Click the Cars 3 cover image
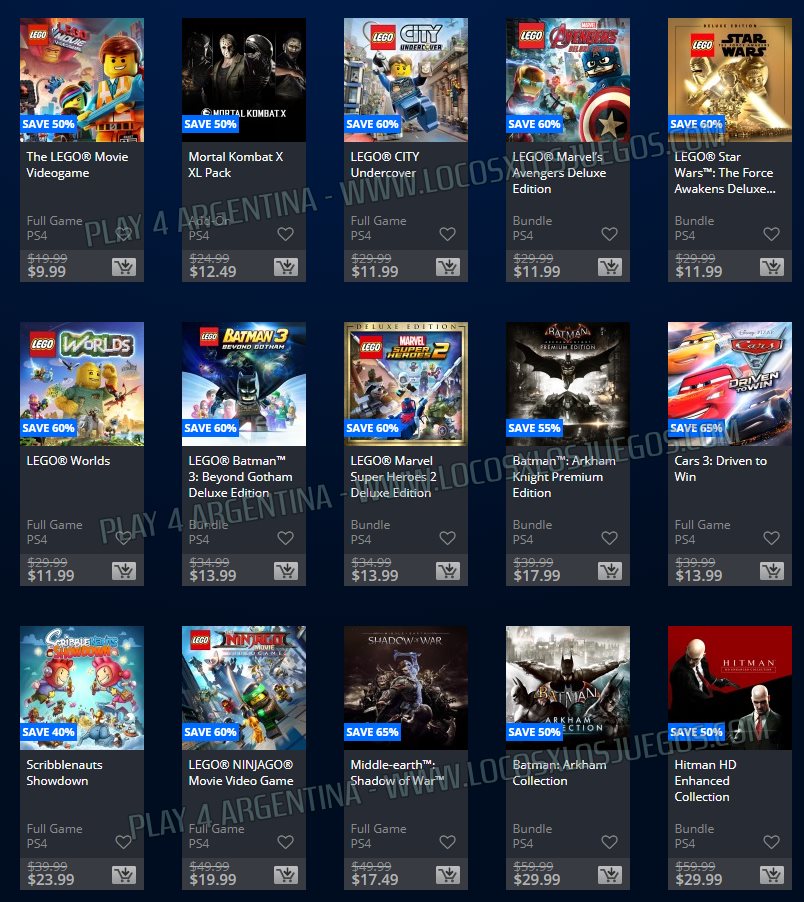Viewport: 804px width, 902px height. point(730,384)
